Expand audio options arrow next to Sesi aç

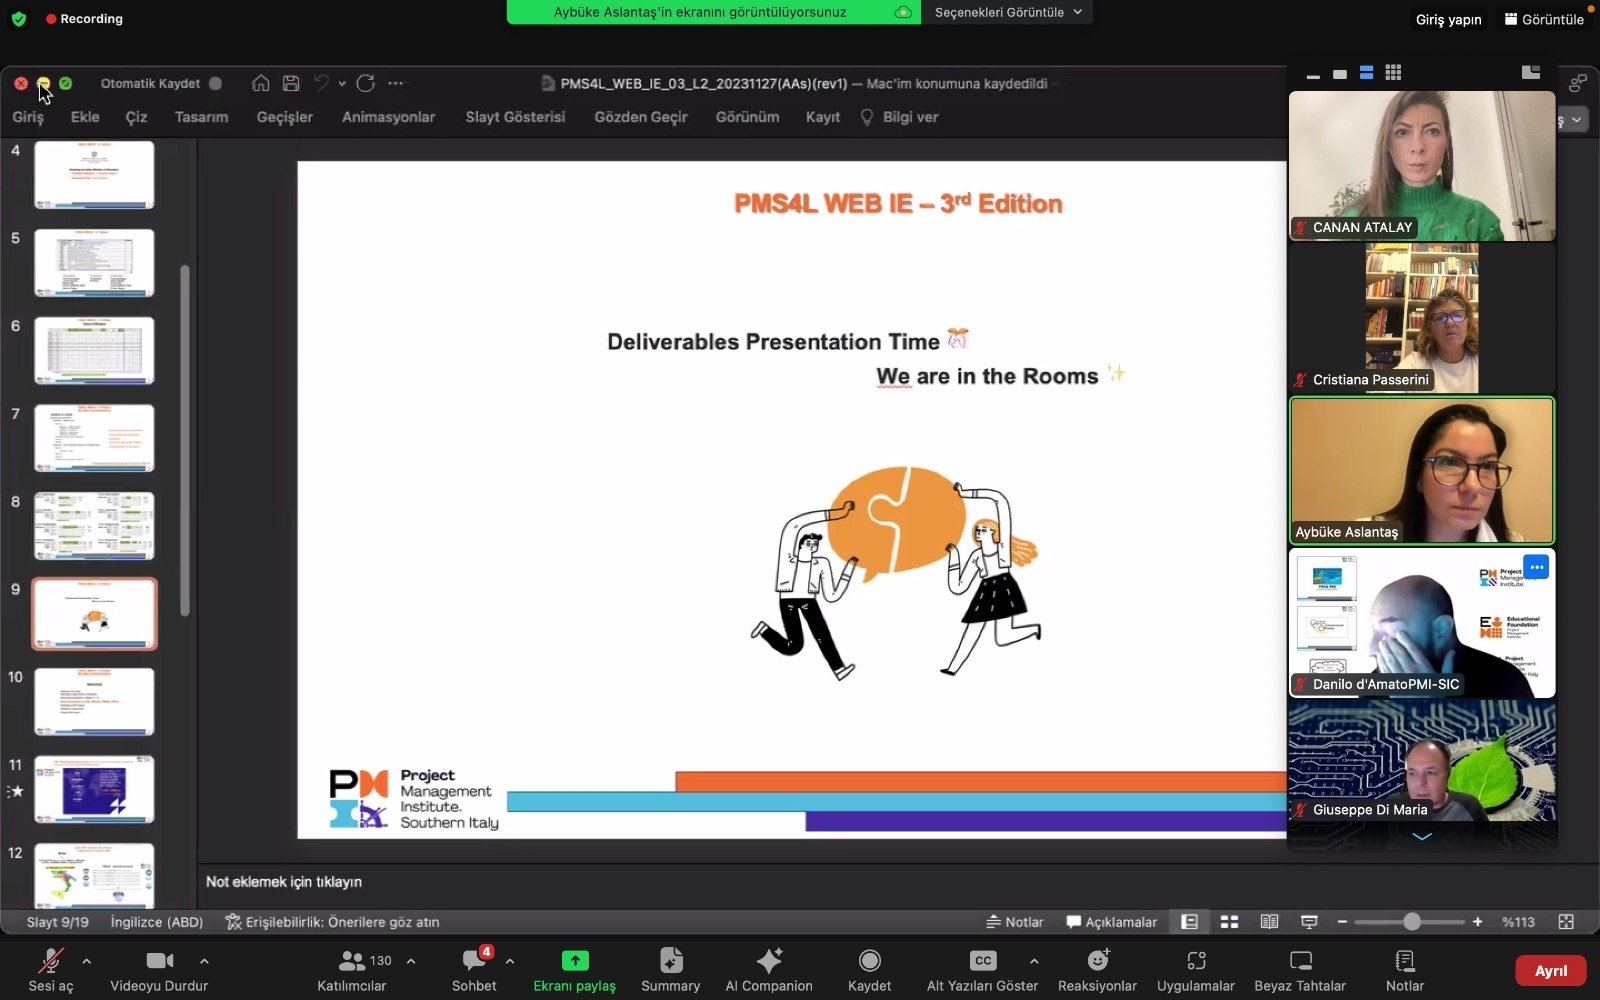click(87, 961)
